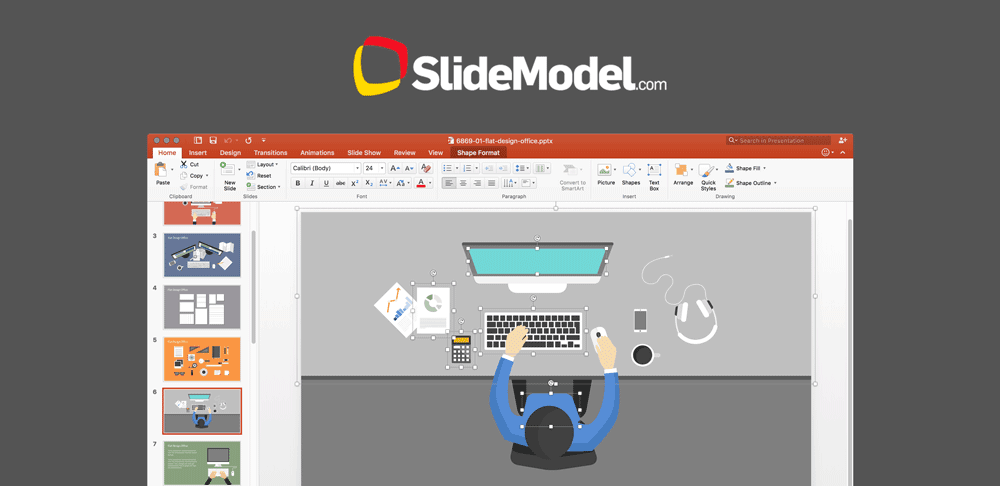Click the Undo arrow icon

pos(228,140)
